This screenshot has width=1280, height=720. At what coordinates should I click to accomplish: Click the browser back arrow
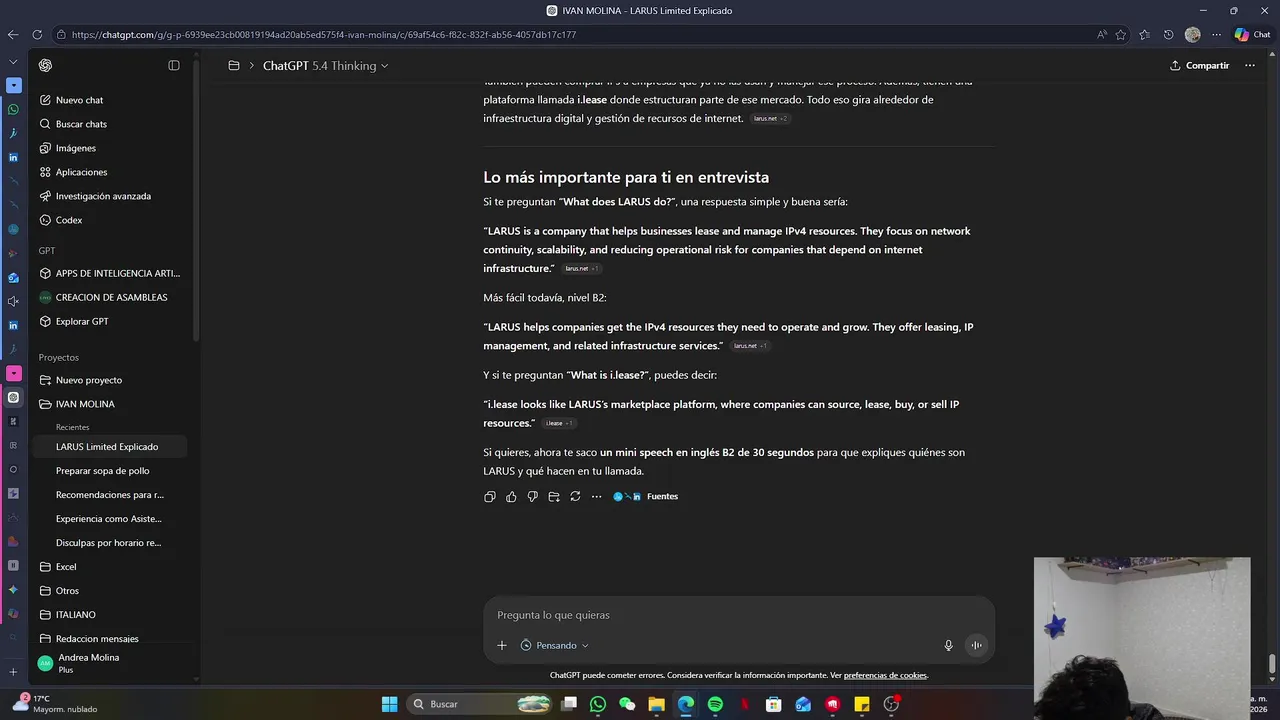coord(13,34)
